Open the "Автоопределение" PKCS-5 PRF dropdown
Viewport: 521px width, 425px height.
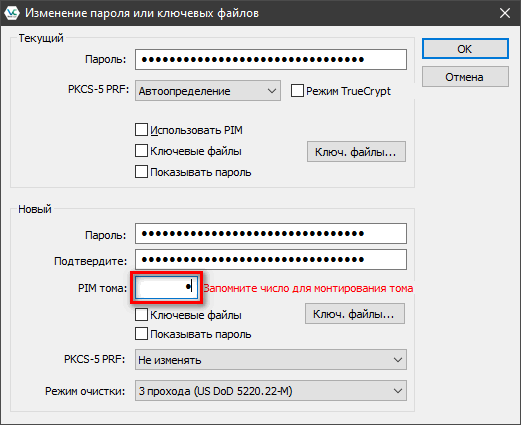tap(208, 91)
